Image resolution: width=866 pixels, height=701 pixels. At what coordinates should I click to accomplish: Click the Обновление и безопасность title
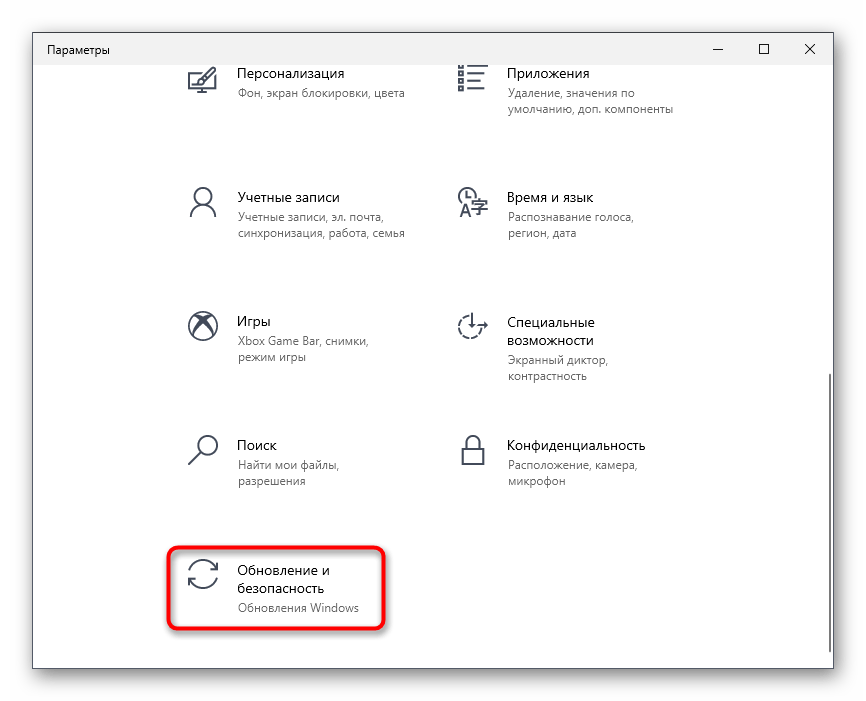(283, 579)
